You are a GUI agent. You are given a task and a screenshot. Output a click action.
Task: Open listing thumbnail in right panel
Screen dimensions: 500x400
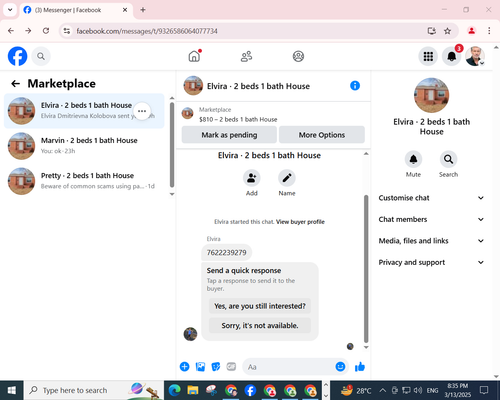(x=431, y=95)
